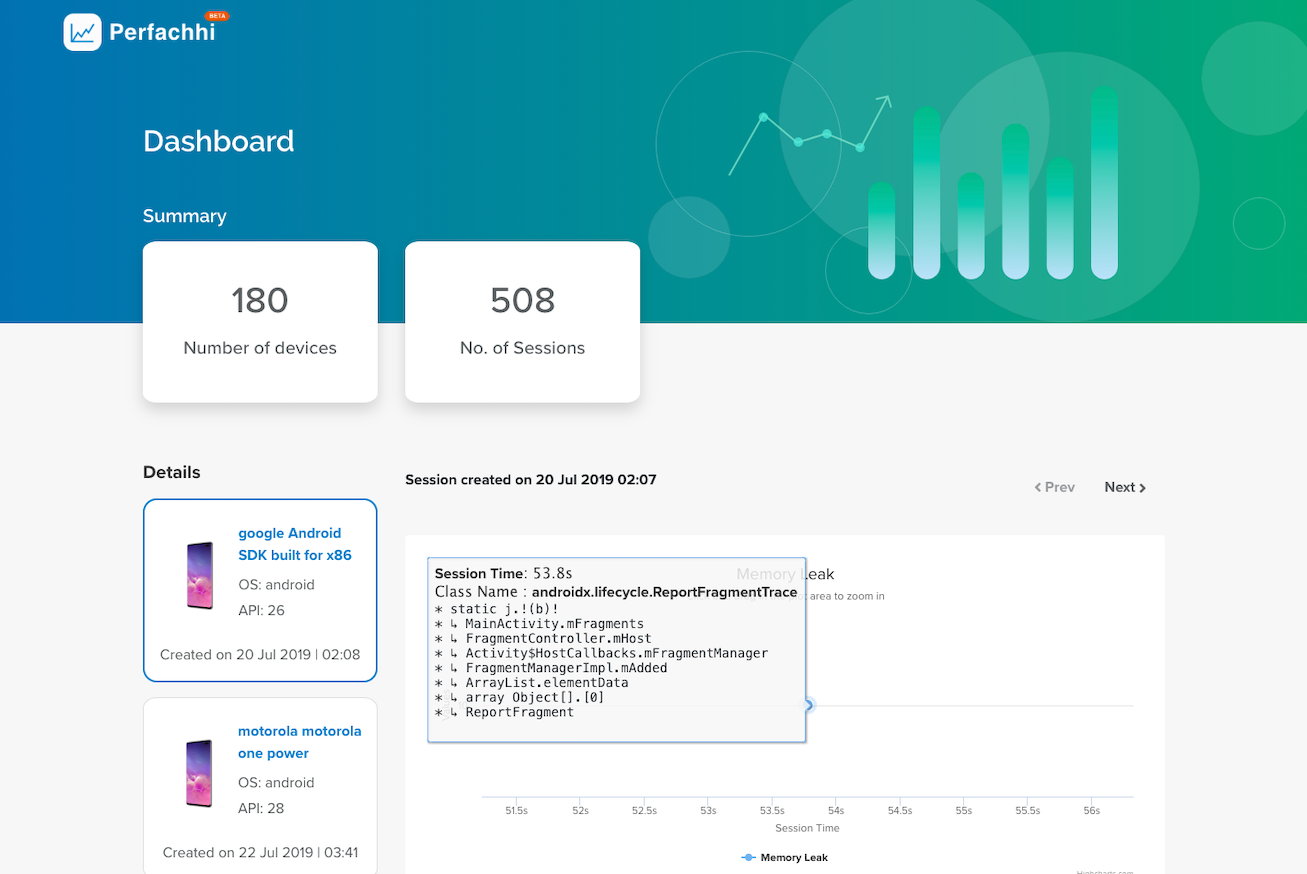Click 'Created on 20 Jul 2019 | 02:08' text
This screenshot has width=1307, height=874.
pyautogui.click(x=260, y=655)
